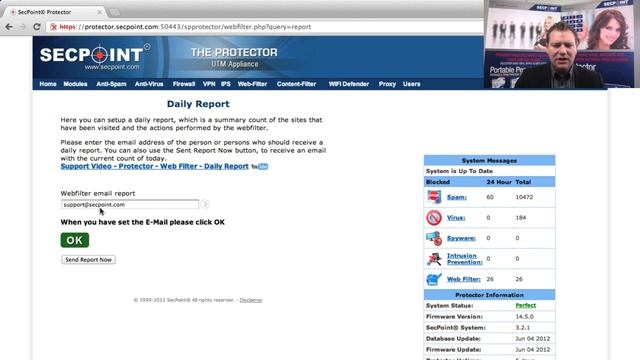Open the Anti-Virus menu
Image resolution: width=640 pixels, height=360 pixels.
coord(149,84)
